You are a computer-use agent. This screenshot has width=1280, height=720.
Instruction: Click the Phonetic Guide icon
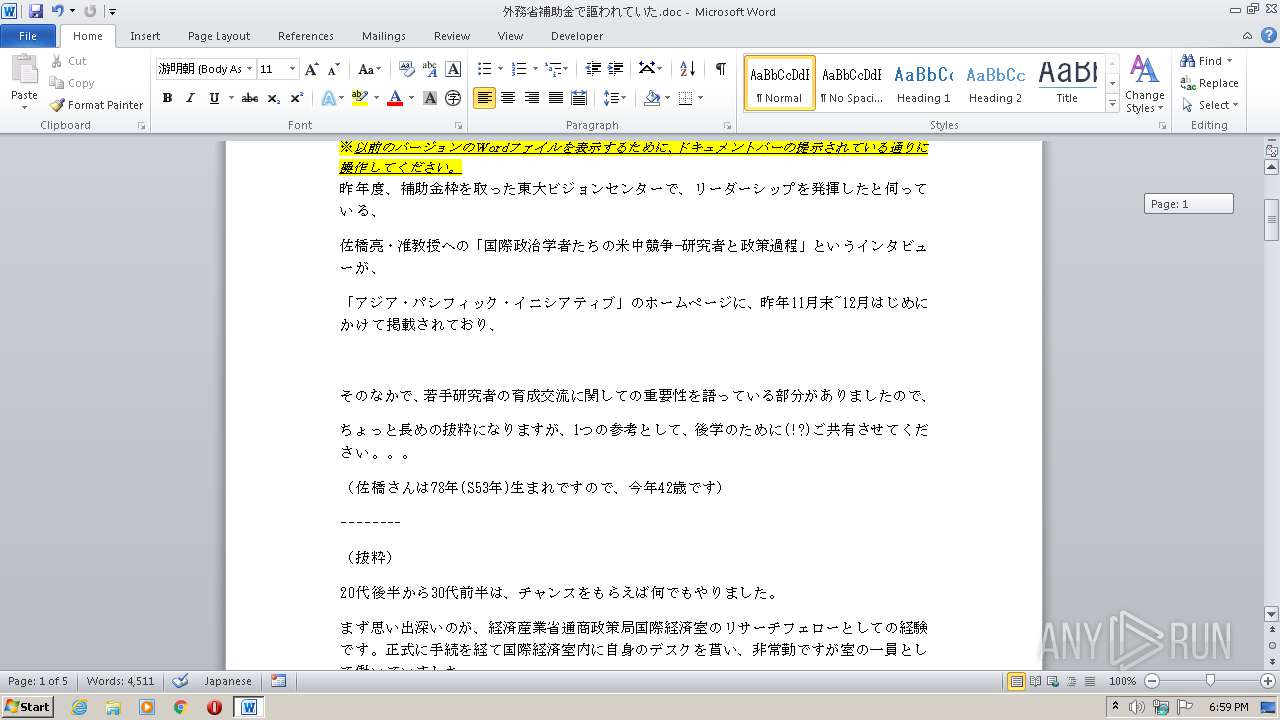(430, 69)
